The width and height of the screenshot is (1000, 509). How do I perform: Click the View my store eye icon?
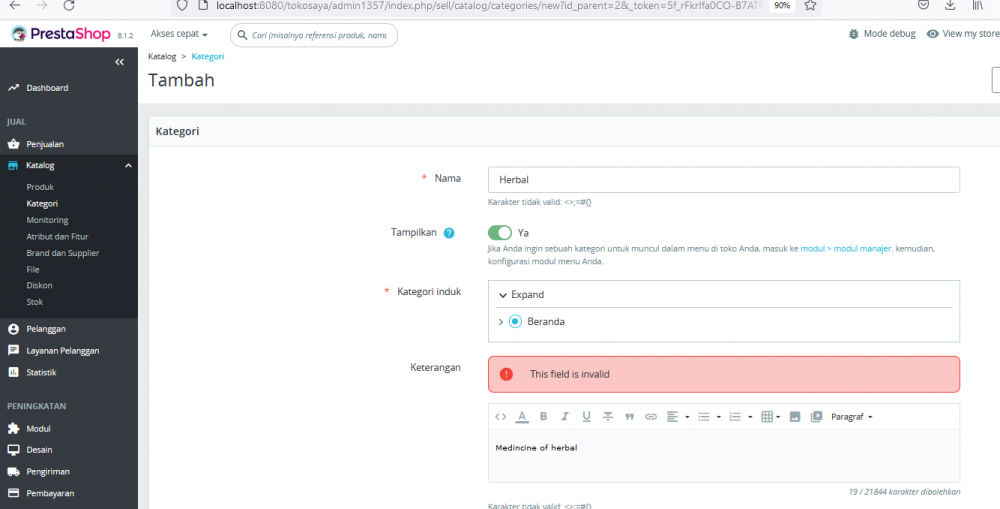click(933, 34)
